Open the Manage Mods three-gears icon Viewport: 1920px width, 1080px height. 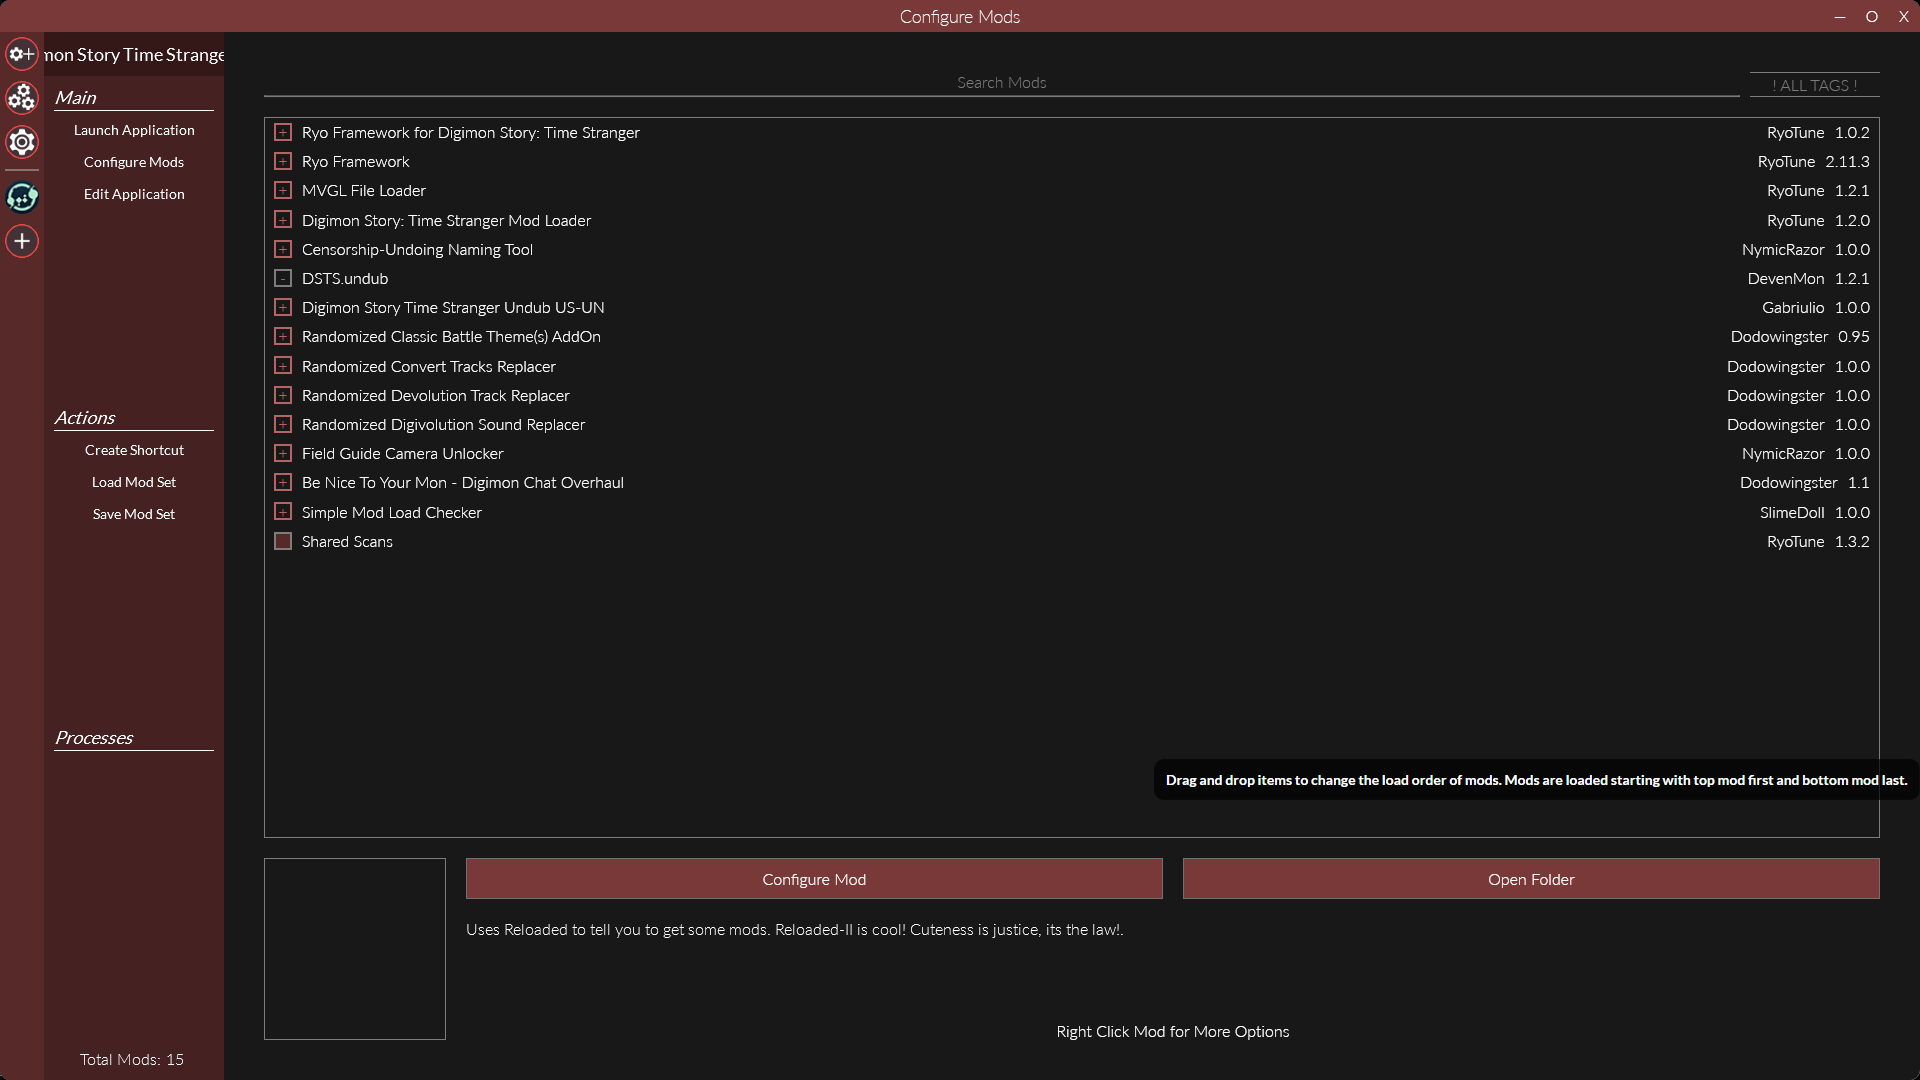click(22, 97)
